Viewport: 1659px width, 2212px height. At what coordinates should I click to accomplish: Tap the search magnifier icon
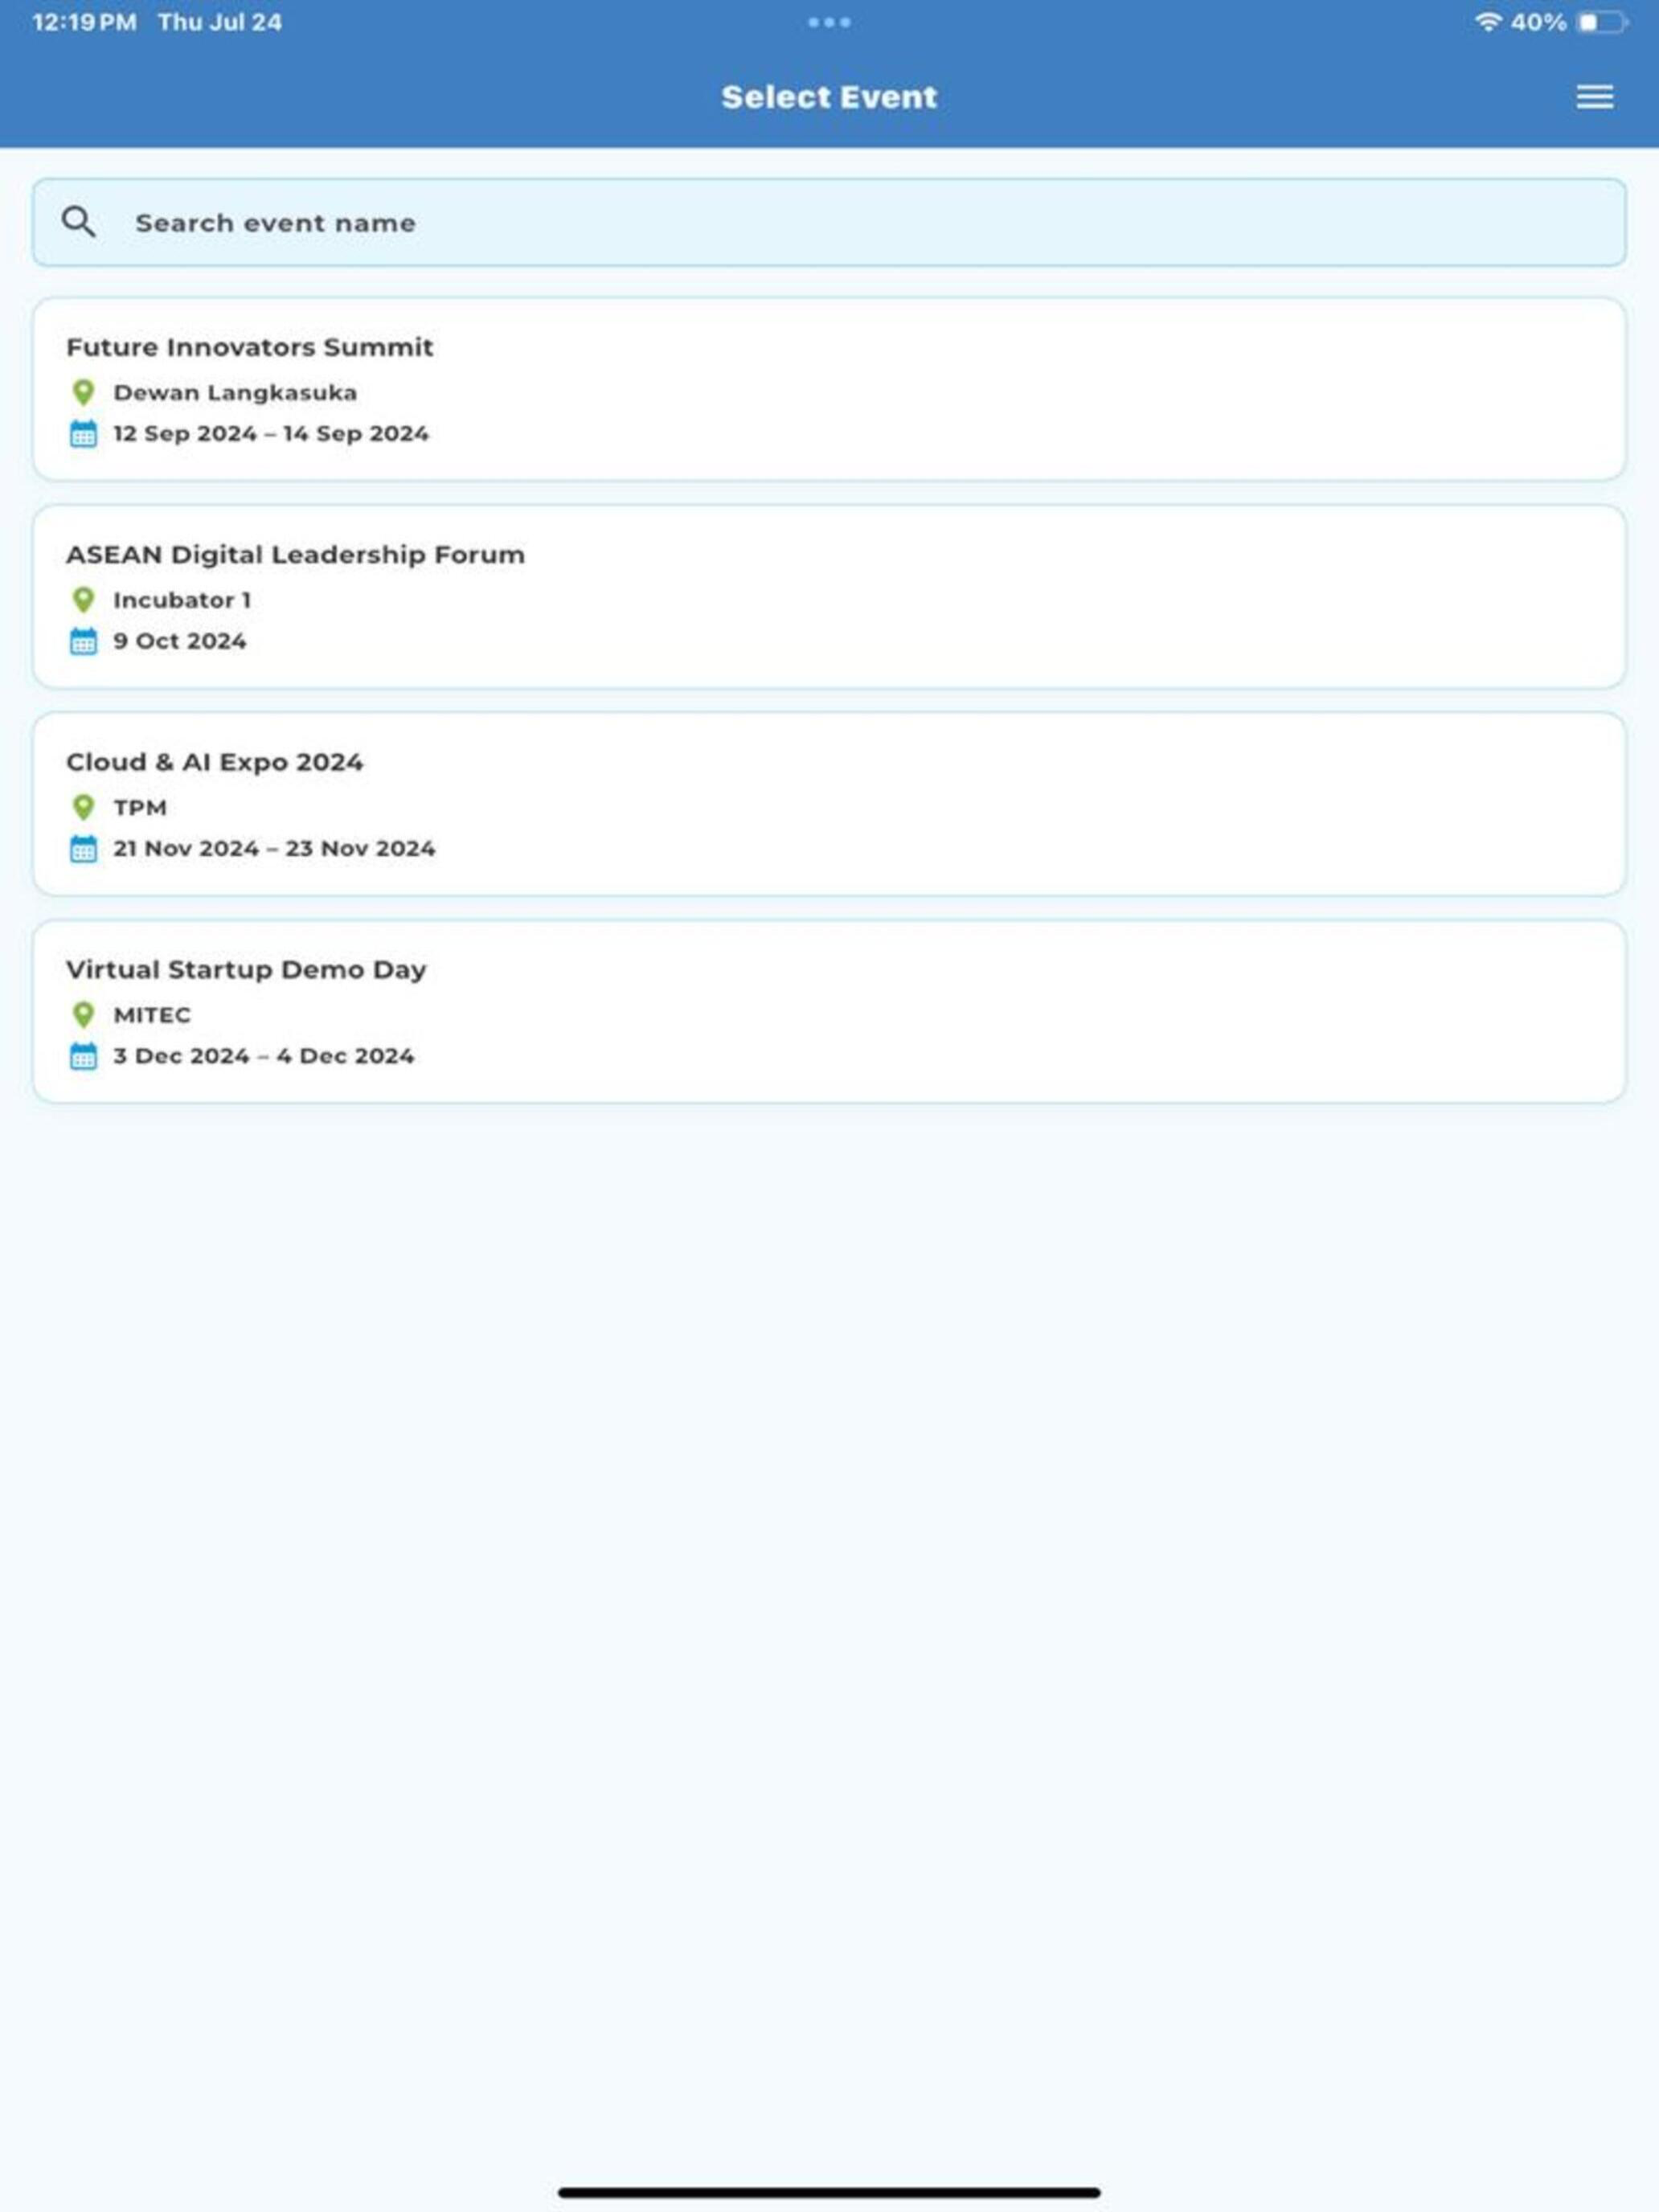click(78, 222)
